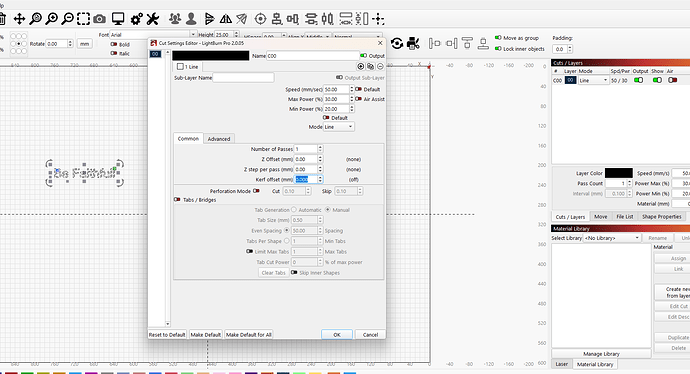The height and width of the screenshot is (374, 690).
Task: Toggle the Air Assist switch
Action: 358,99
